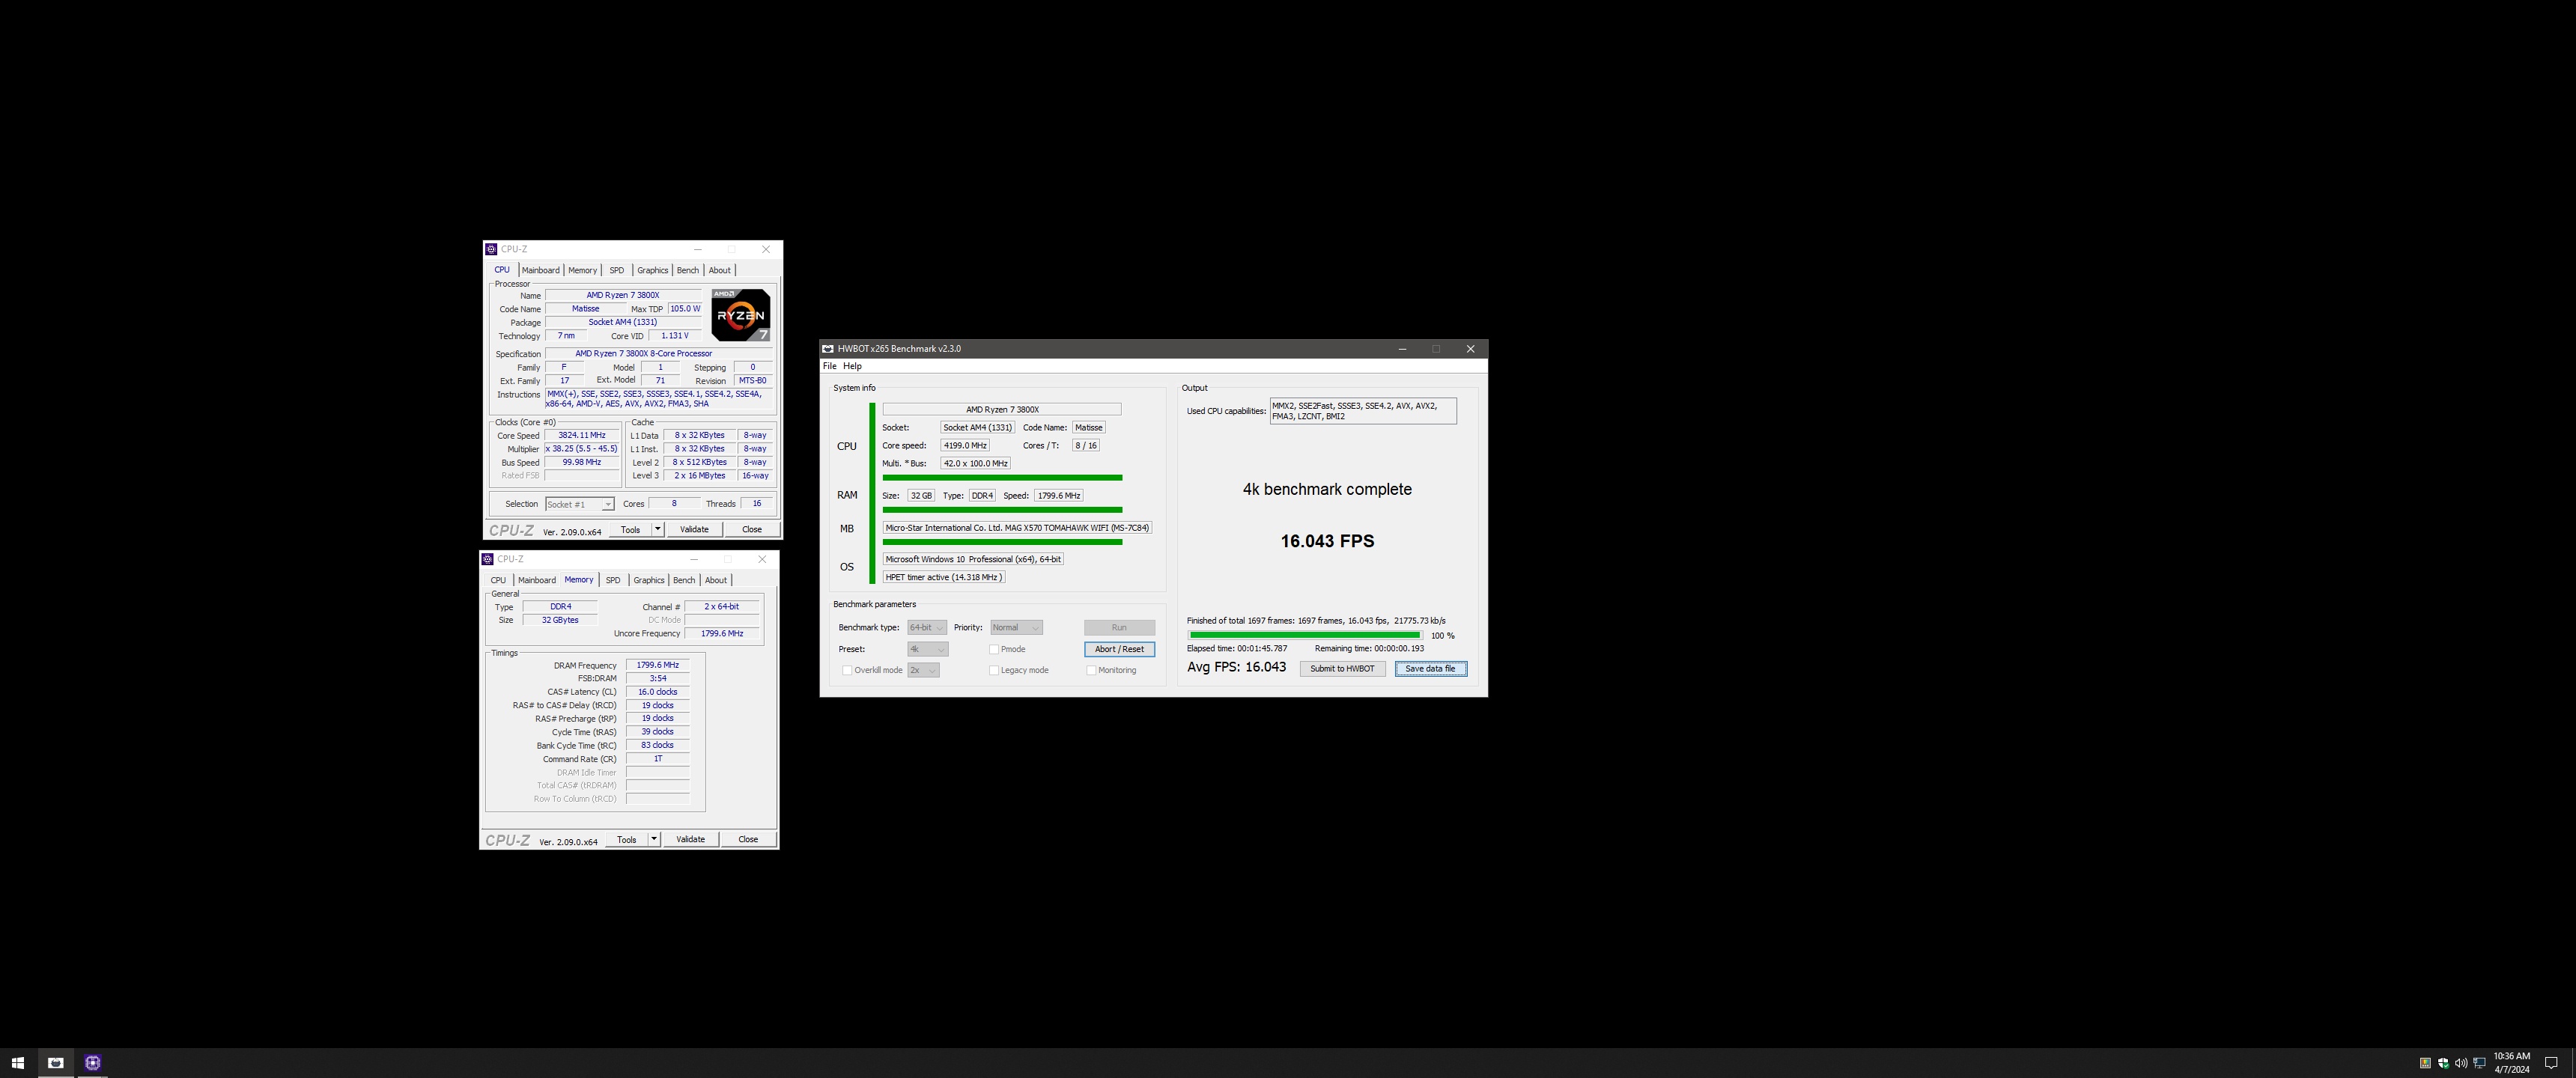Viewport: 2576px width, 1078px height.
Task: Expand Tools arrow in top CPU-Z window
Action: click(658, 530)
